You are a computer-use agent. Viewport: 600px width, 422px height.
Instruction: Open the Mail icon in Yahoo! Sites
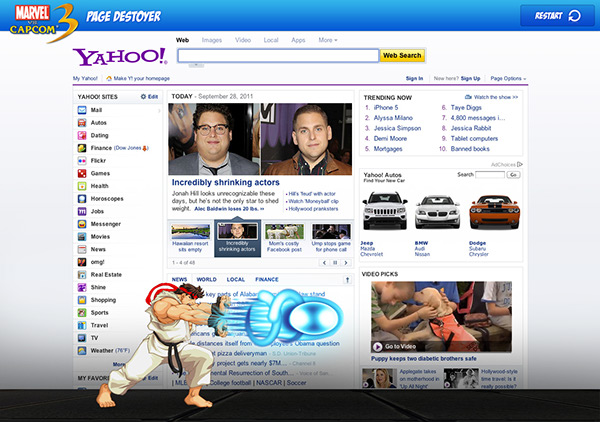(82, 110)
